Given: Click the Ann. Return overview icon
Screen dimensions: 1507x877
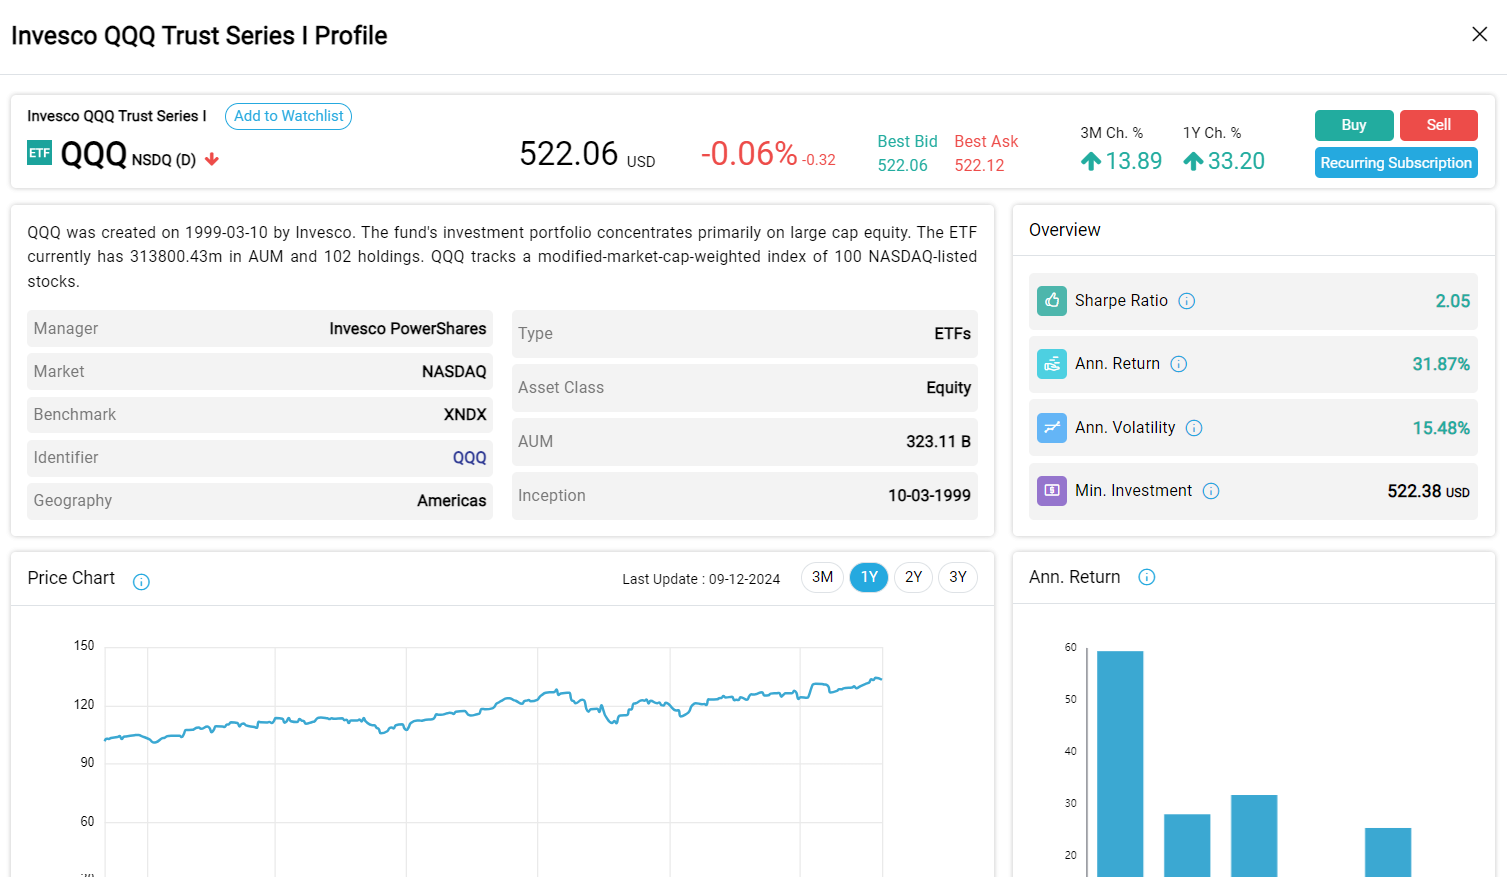Looking at the screenshot, I should [1052, 364].
